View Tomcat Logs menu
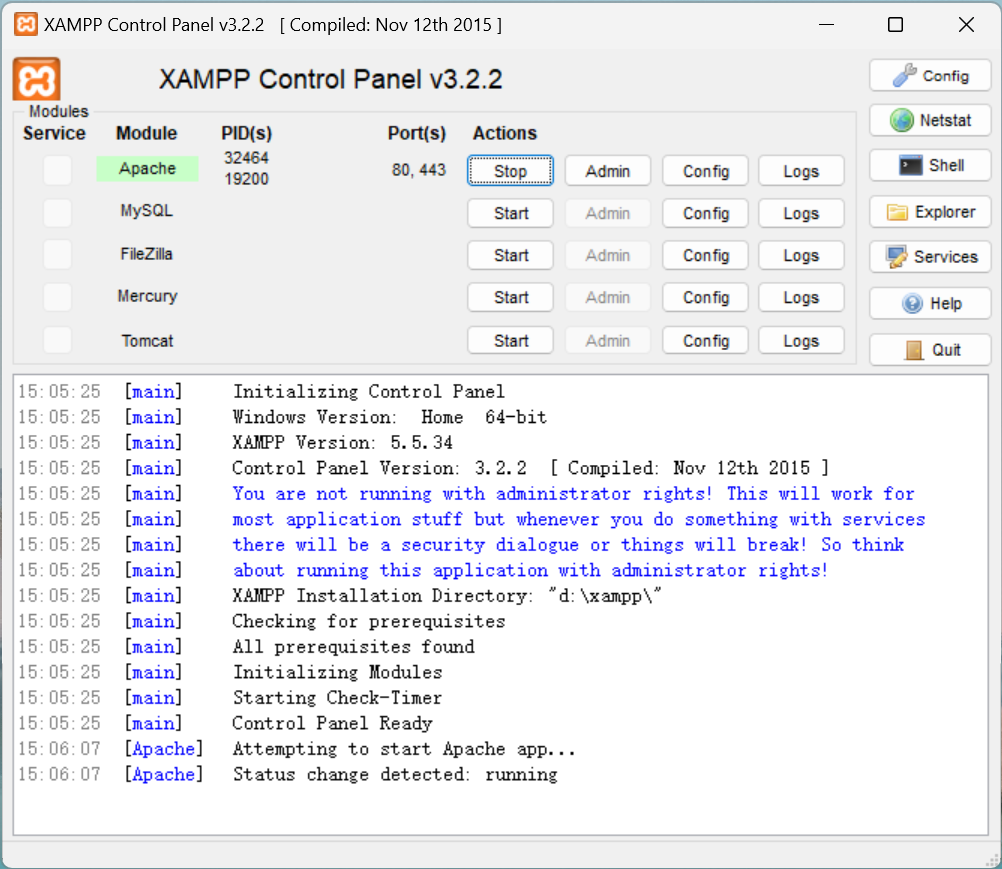 tap(801, 341)
